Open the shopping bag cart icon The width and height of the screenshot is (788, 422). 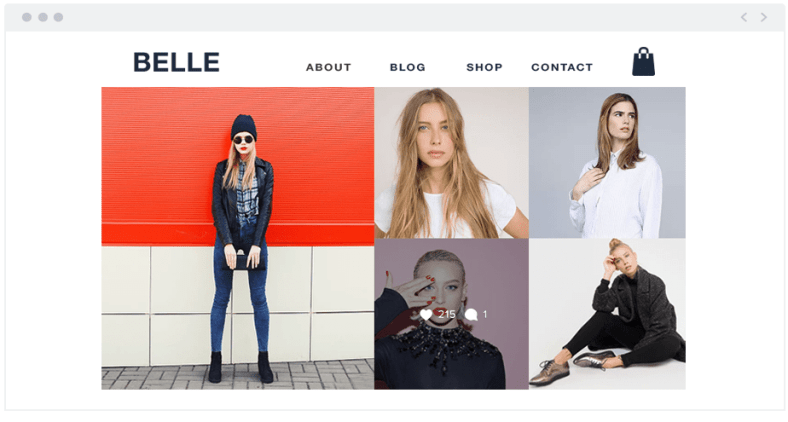click(643, 62)
